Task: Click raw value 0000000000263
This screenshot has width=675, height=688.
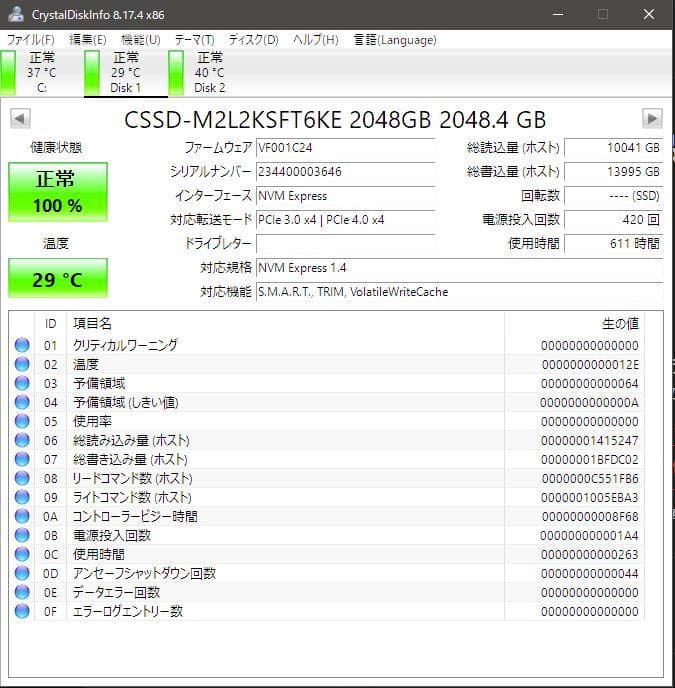Action: [x=590, y=555]
